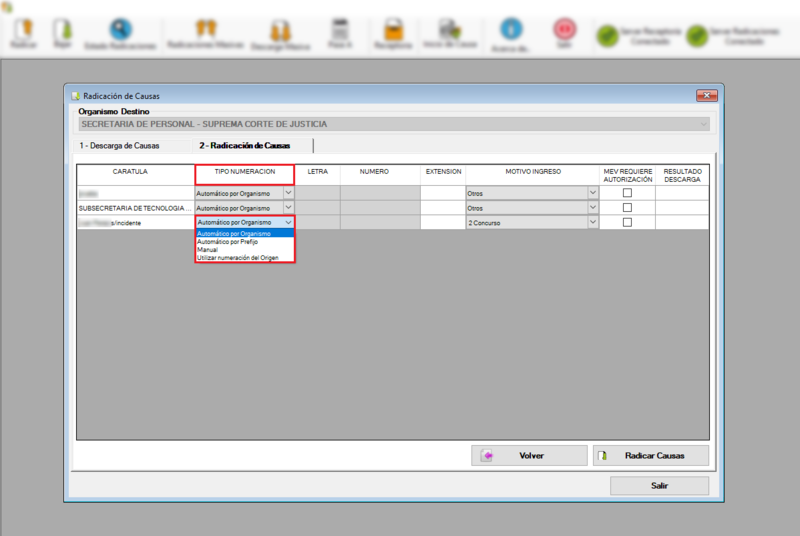The width and height of the screenshot is (800, 536).
Task: Click the Radicar Causas button
Action: (651, 455)
